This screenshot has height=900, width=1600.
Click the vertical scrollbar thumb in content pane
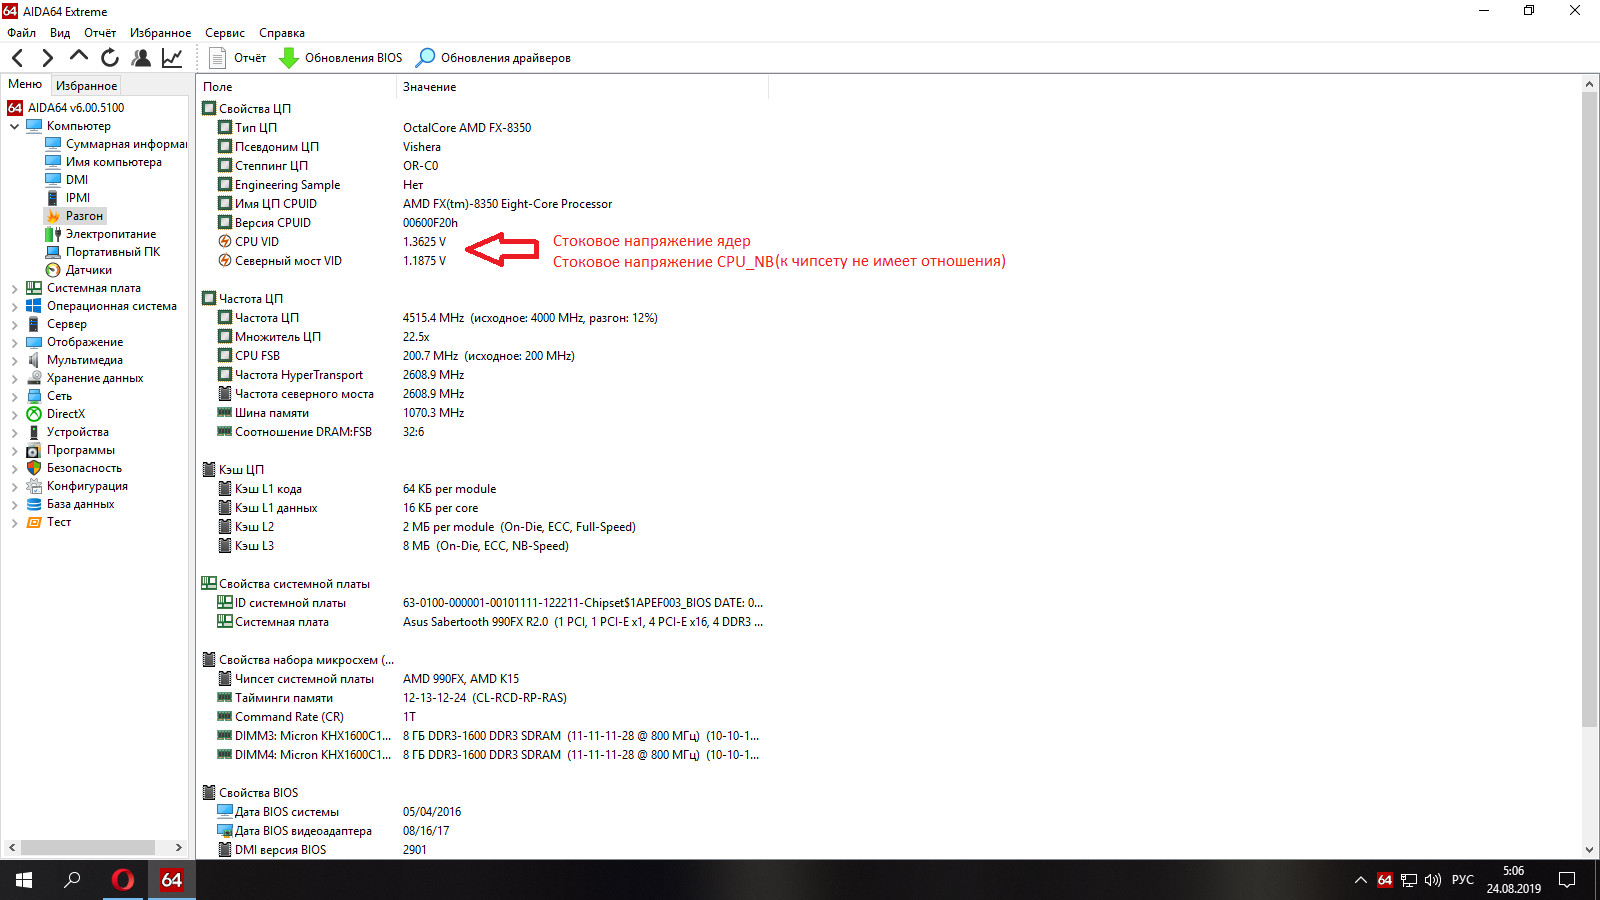pyautogui.click(x=1590, y=410)
